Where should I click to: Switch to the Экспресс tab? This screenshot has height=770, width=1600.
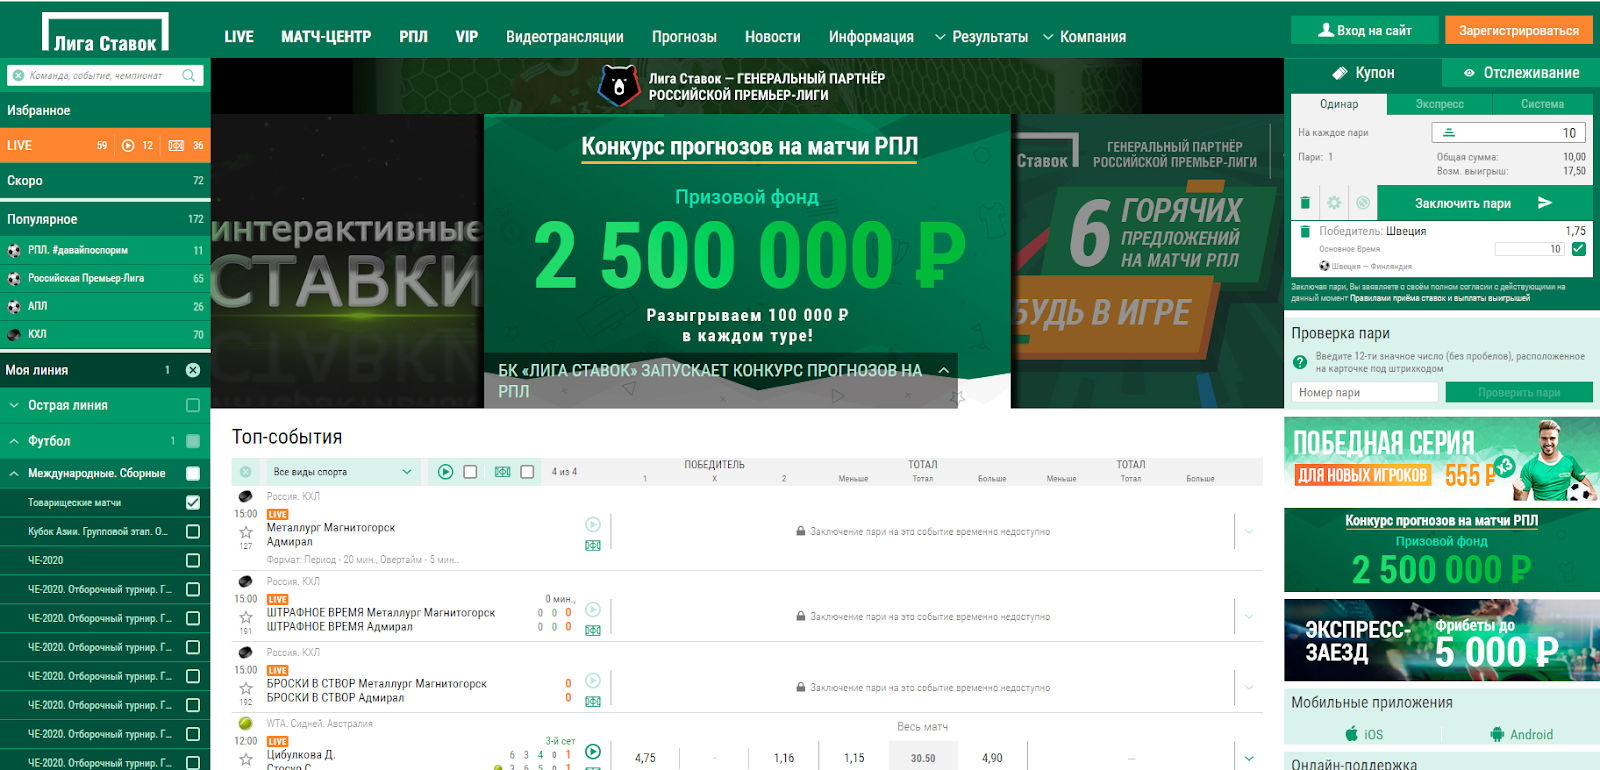(x=1439, y=104)
